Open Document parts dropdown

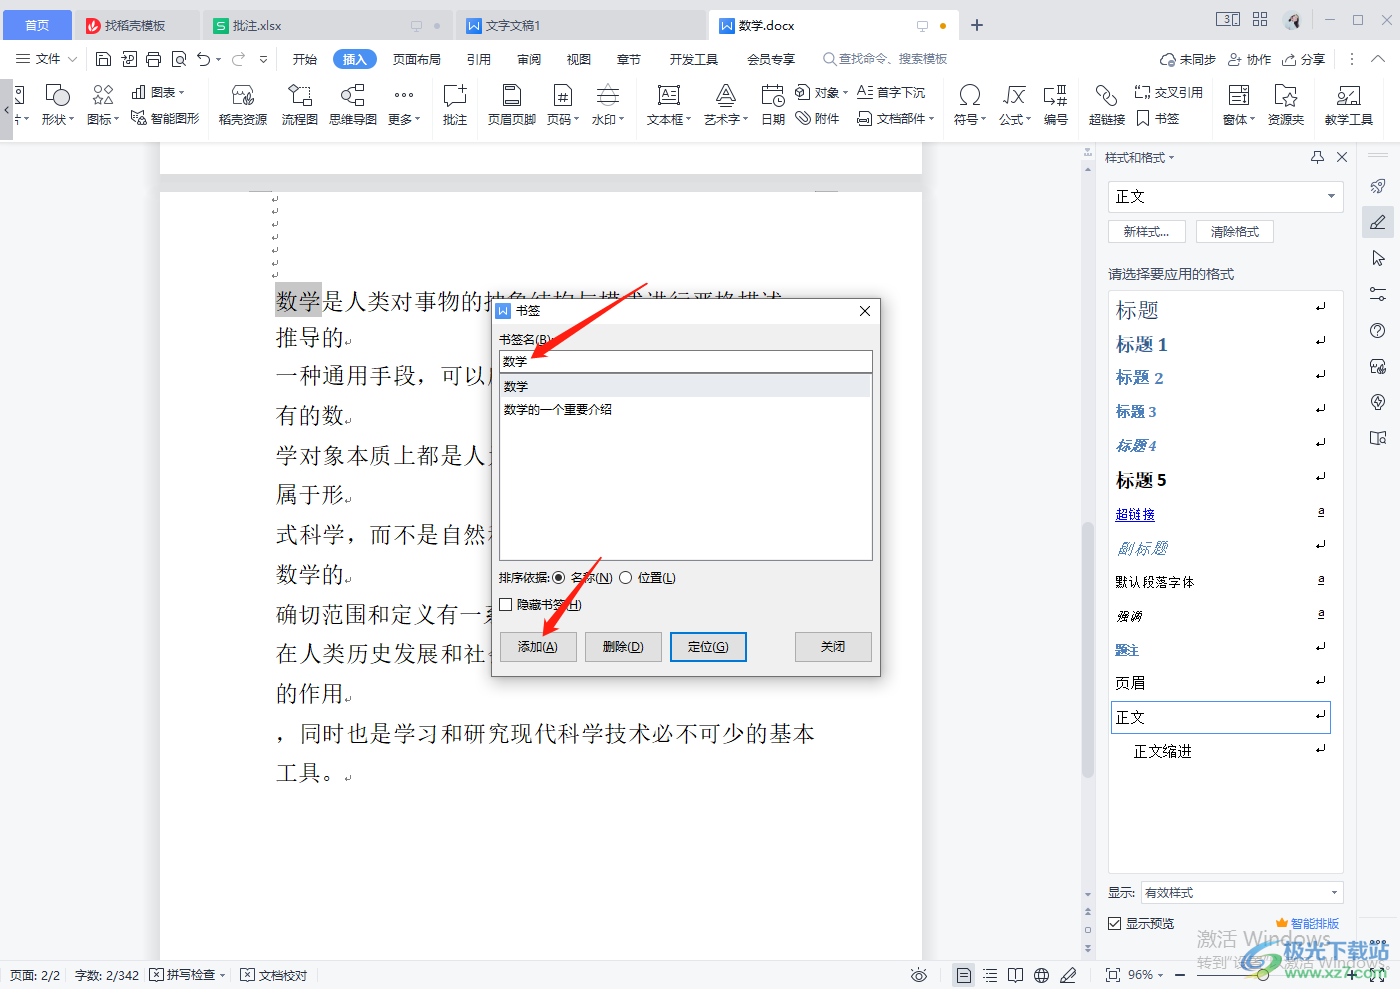click(896, 119)
